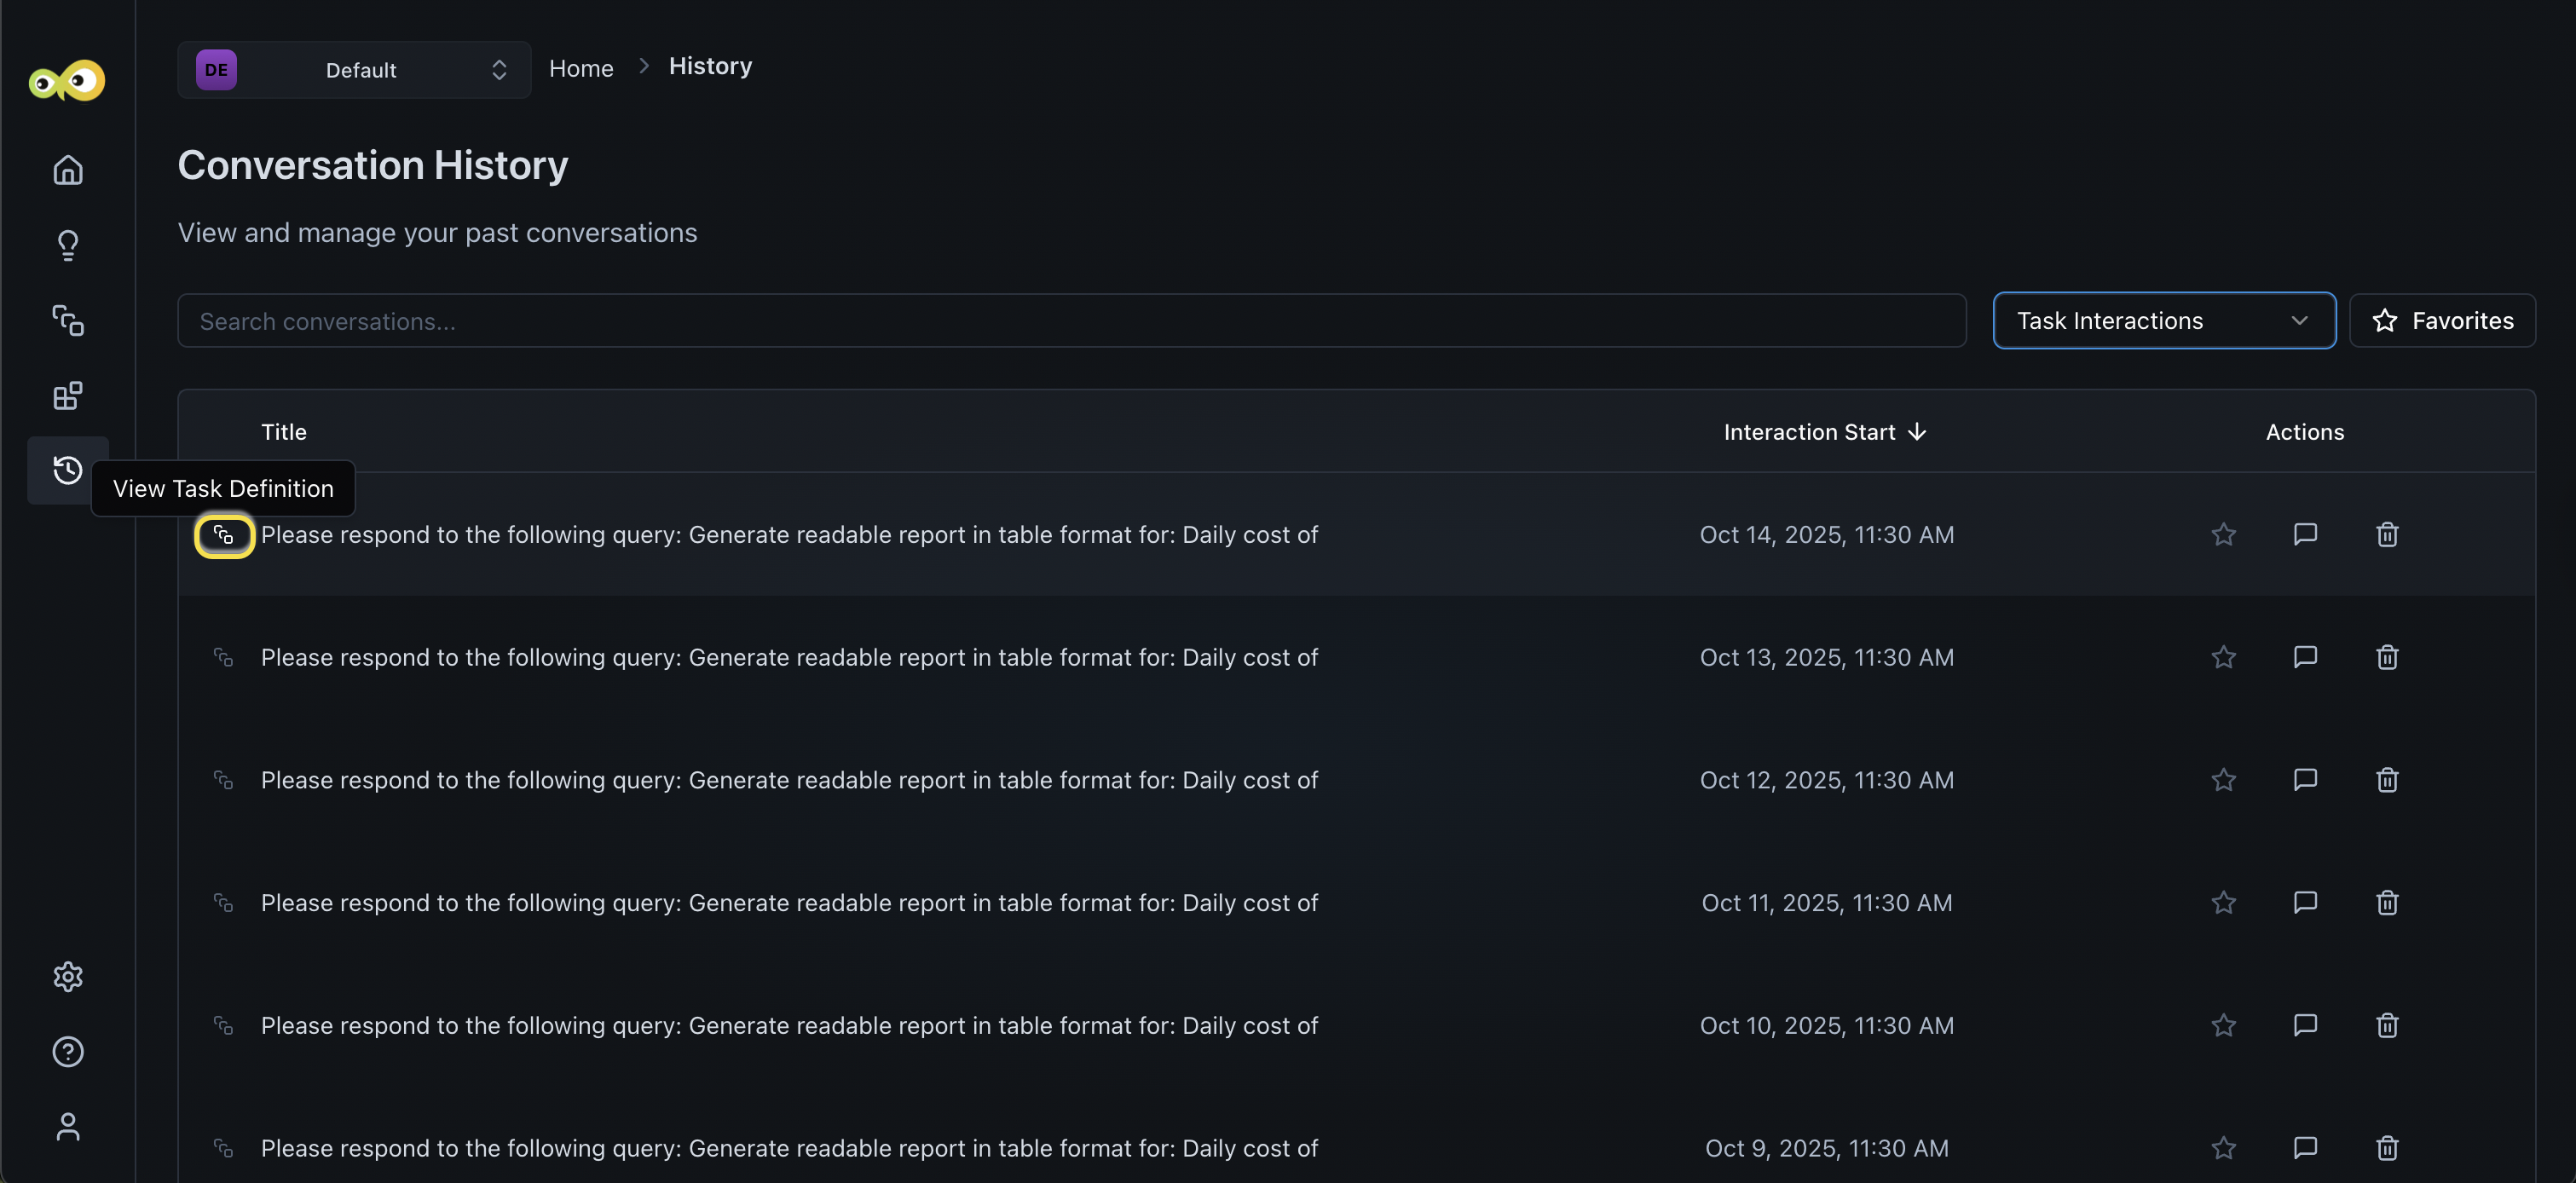Open the Tasks workflow sidebar icon
Image resolution: width=2576 pixels, height=1183 pixels.
68,320
